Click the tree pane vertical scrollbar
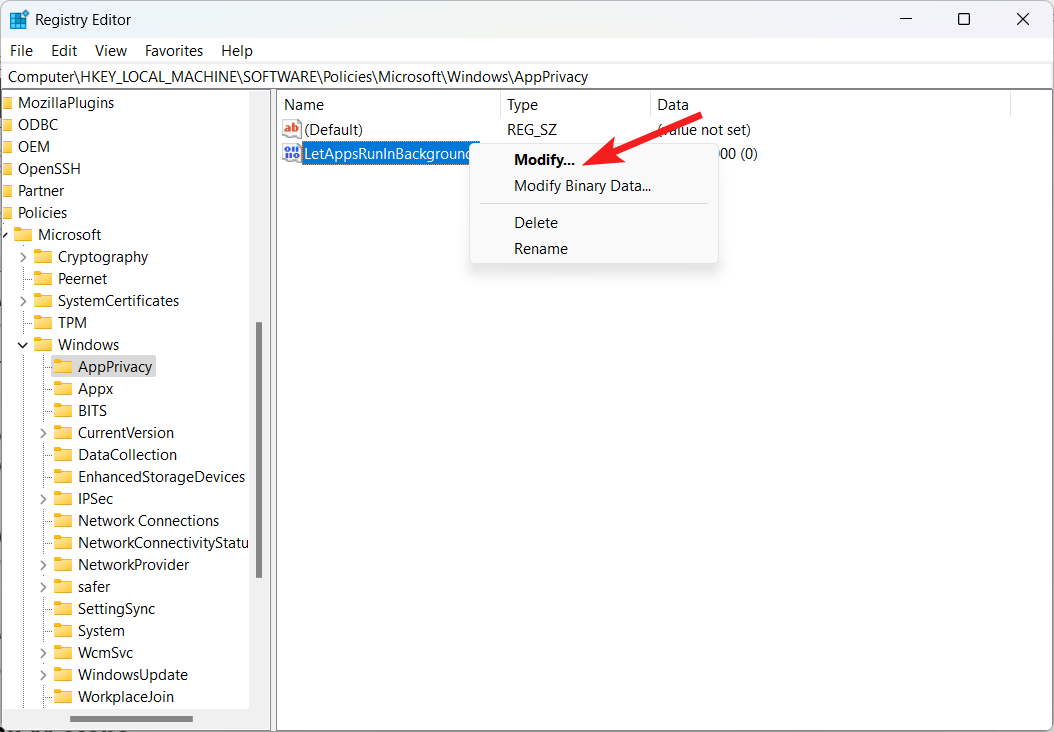This screenshot has height=732, width=1054. click(259, 449)
